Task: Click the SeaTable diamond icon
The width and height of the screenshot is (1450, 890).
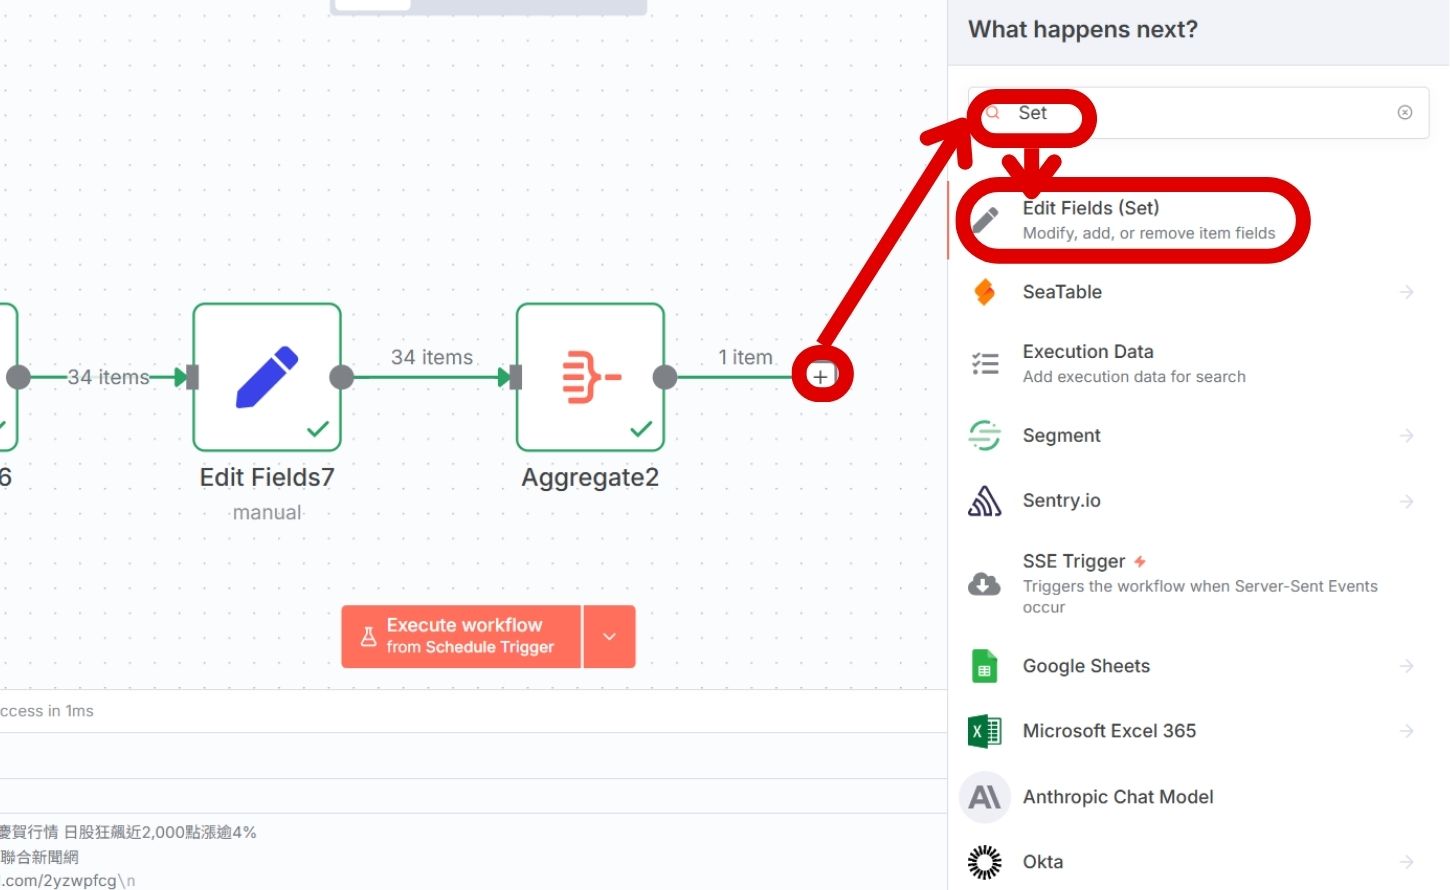Action: pyautogui.click(x=984, y=292)
